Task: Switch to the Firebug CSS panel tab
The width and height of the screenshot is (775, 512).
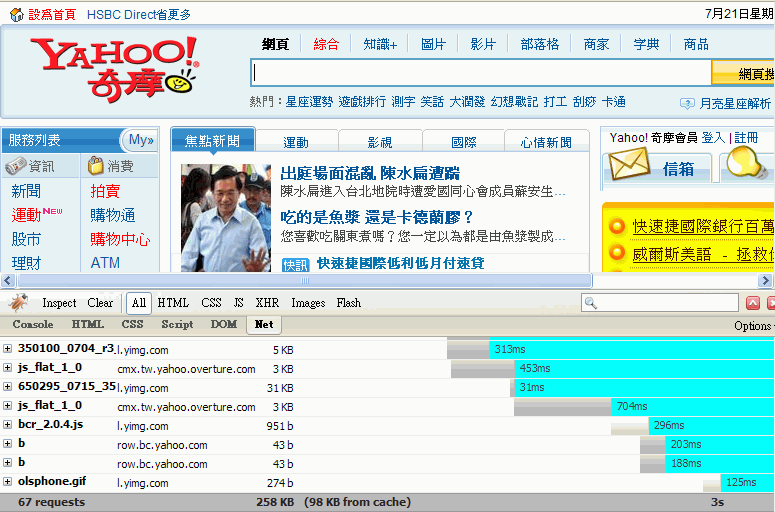Action: pos(132,324)
